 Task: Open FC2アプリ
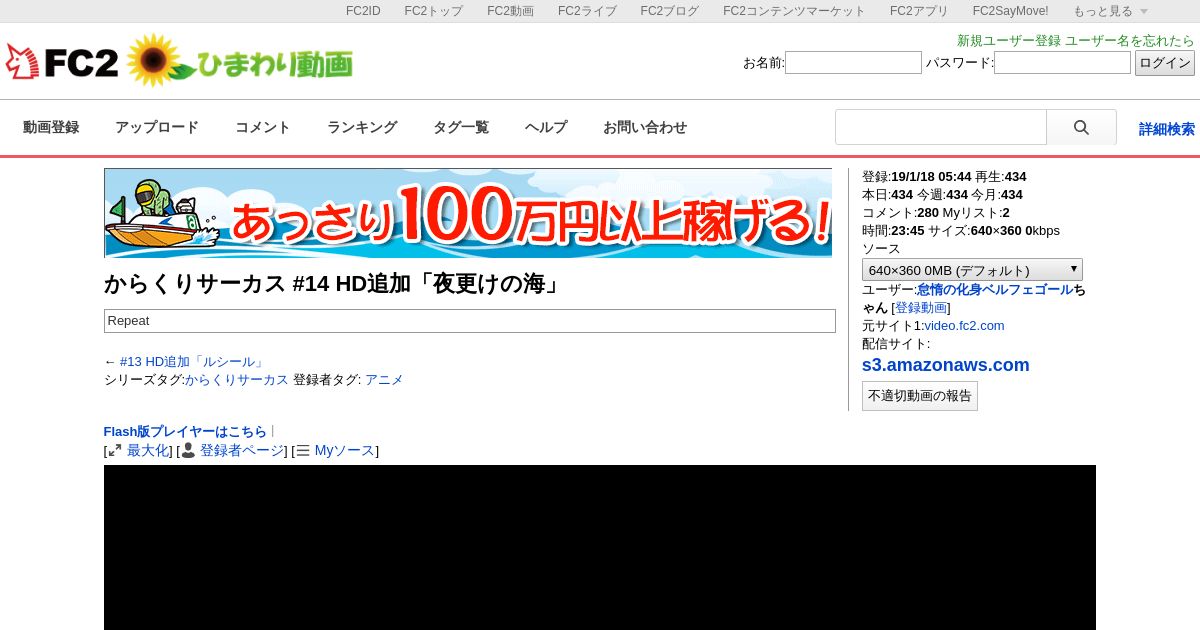click(x=919, y=11)
